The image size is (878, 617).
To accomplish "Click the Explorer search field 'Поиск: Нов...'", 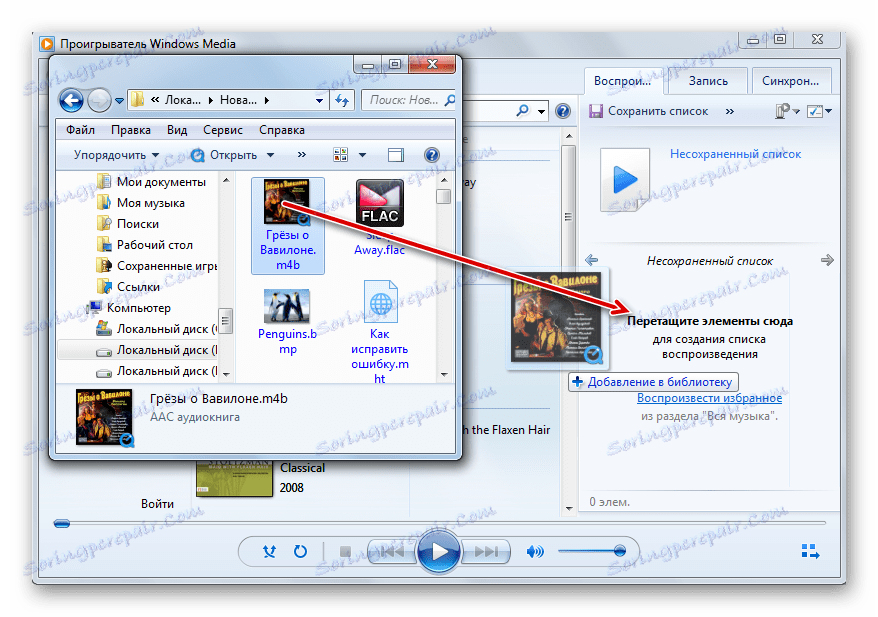I will coord(408,101).
